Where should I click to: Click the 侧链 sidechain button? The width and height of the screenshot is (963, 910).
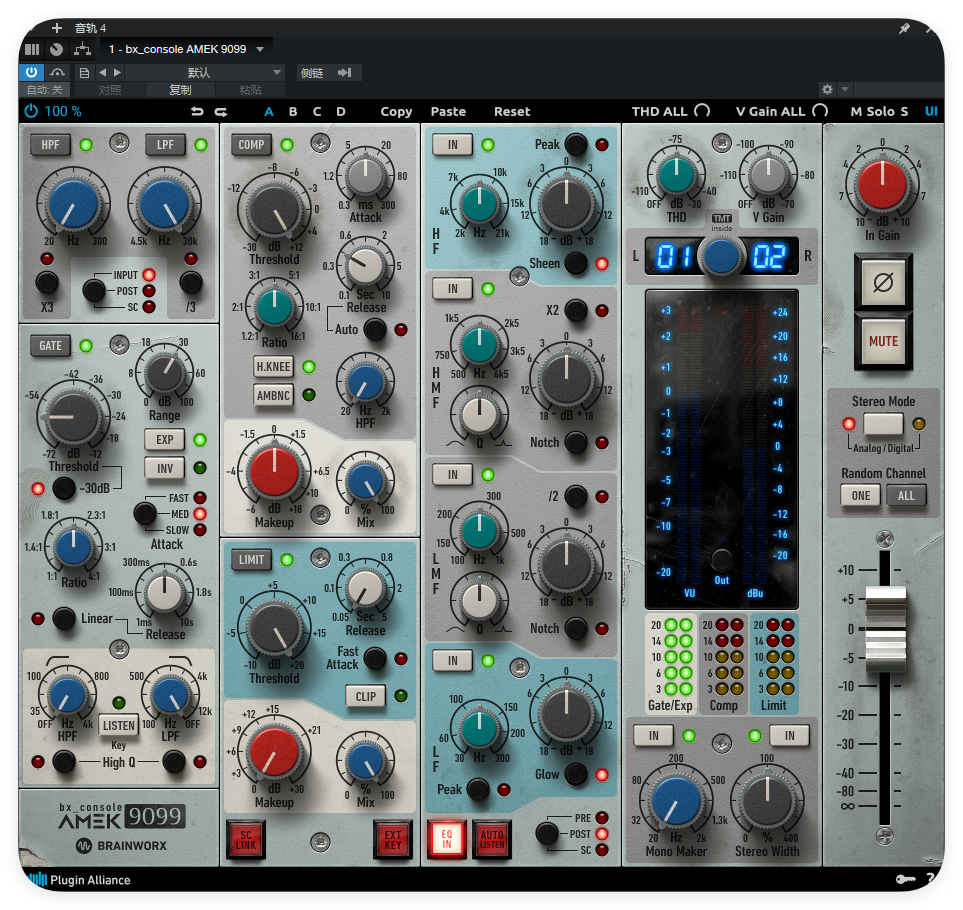click(x=312, y=72)
